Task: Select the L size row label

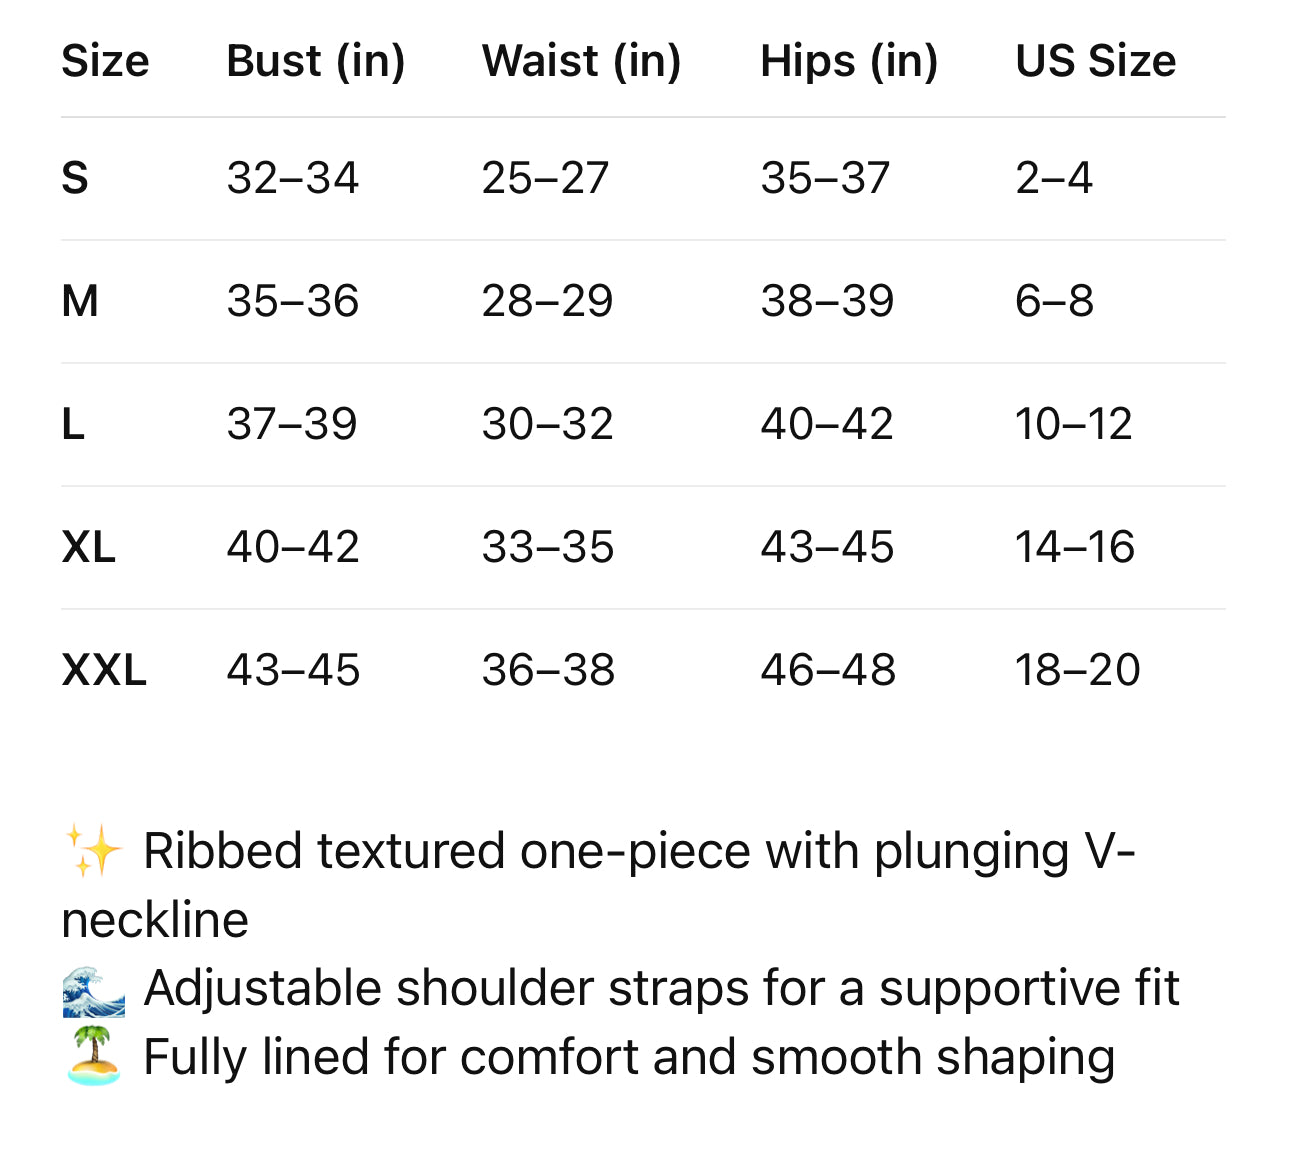Action: [x=73, y=424]
